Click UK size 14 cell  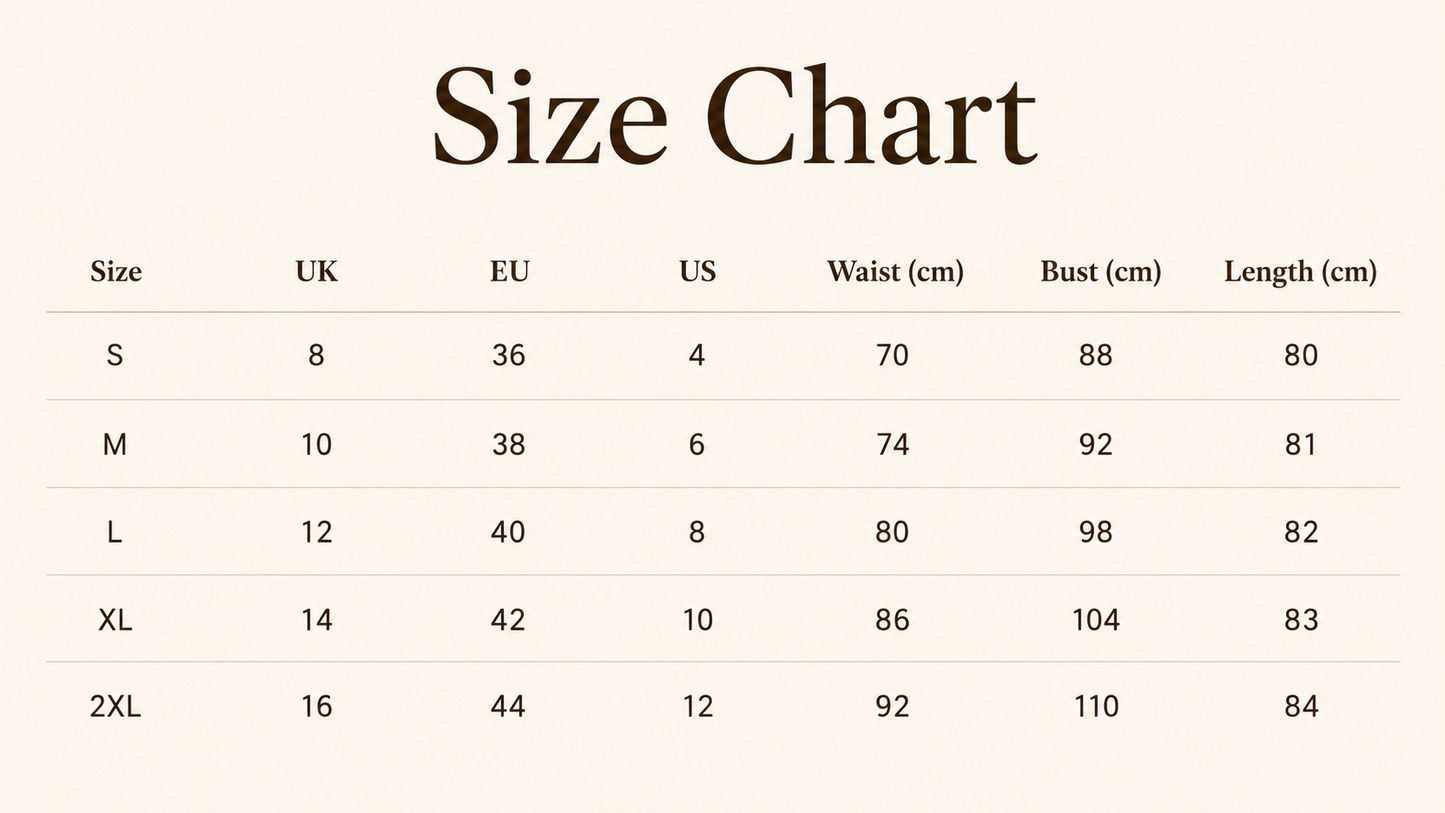[317, 620]
